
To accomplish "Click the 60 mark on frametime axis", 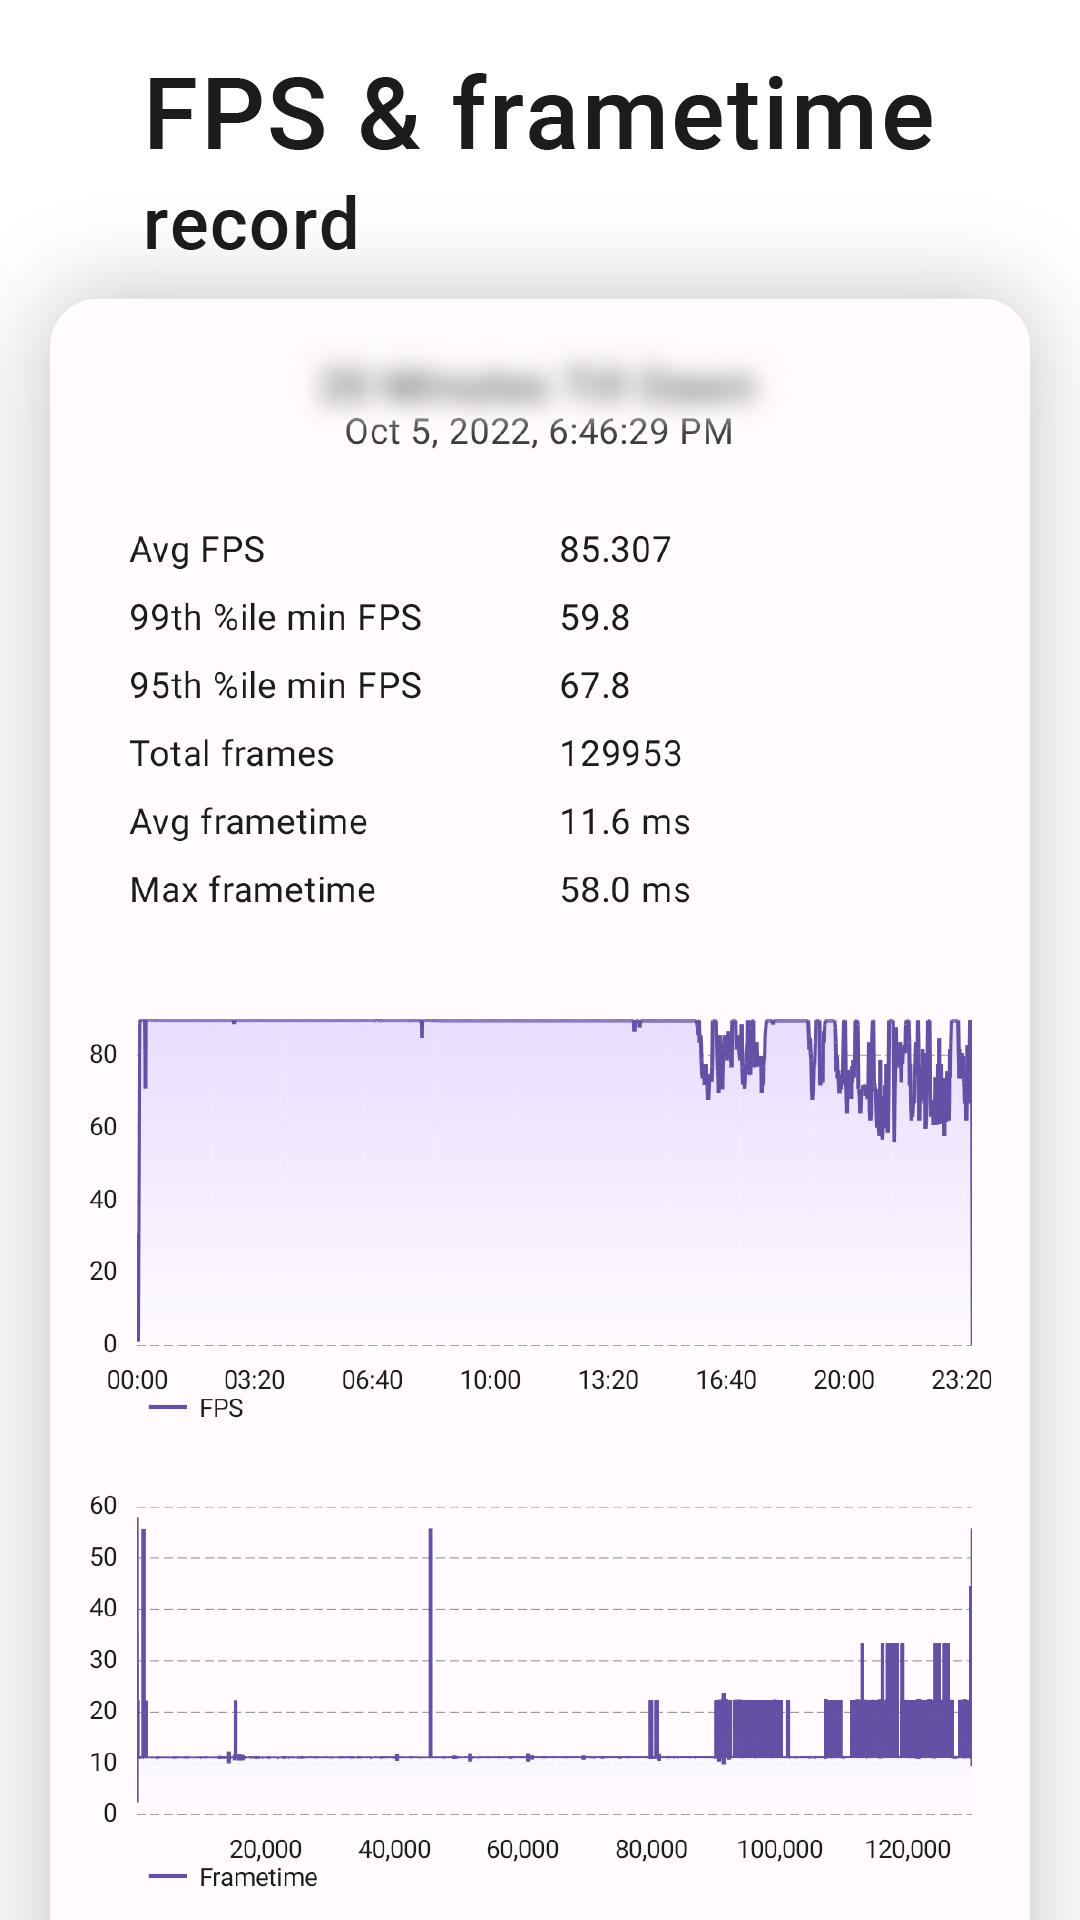I will (x=102, y=1505).
